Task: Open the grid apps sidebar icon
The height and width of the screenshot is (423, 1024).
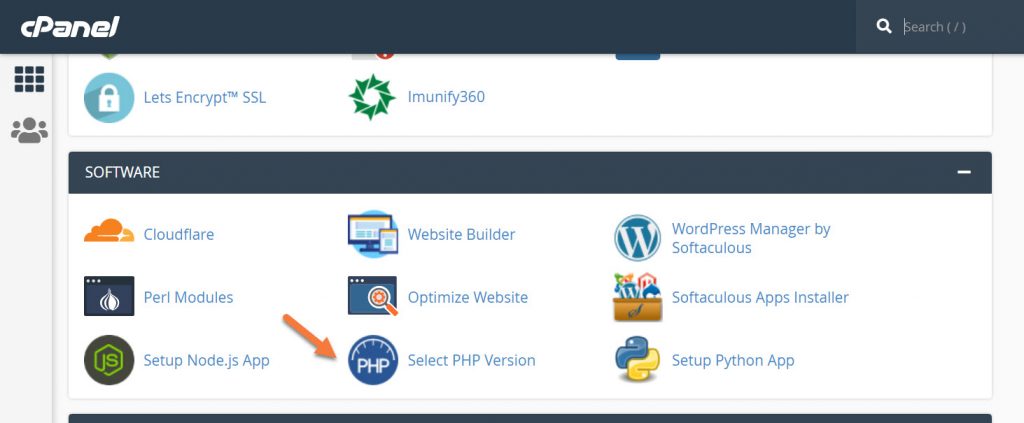Action: pos(29,80)
